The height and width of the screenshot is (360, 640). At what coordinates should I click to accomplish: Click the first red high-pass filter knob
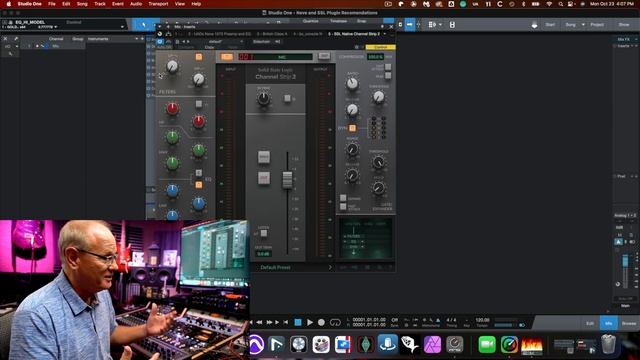(172, 108)
